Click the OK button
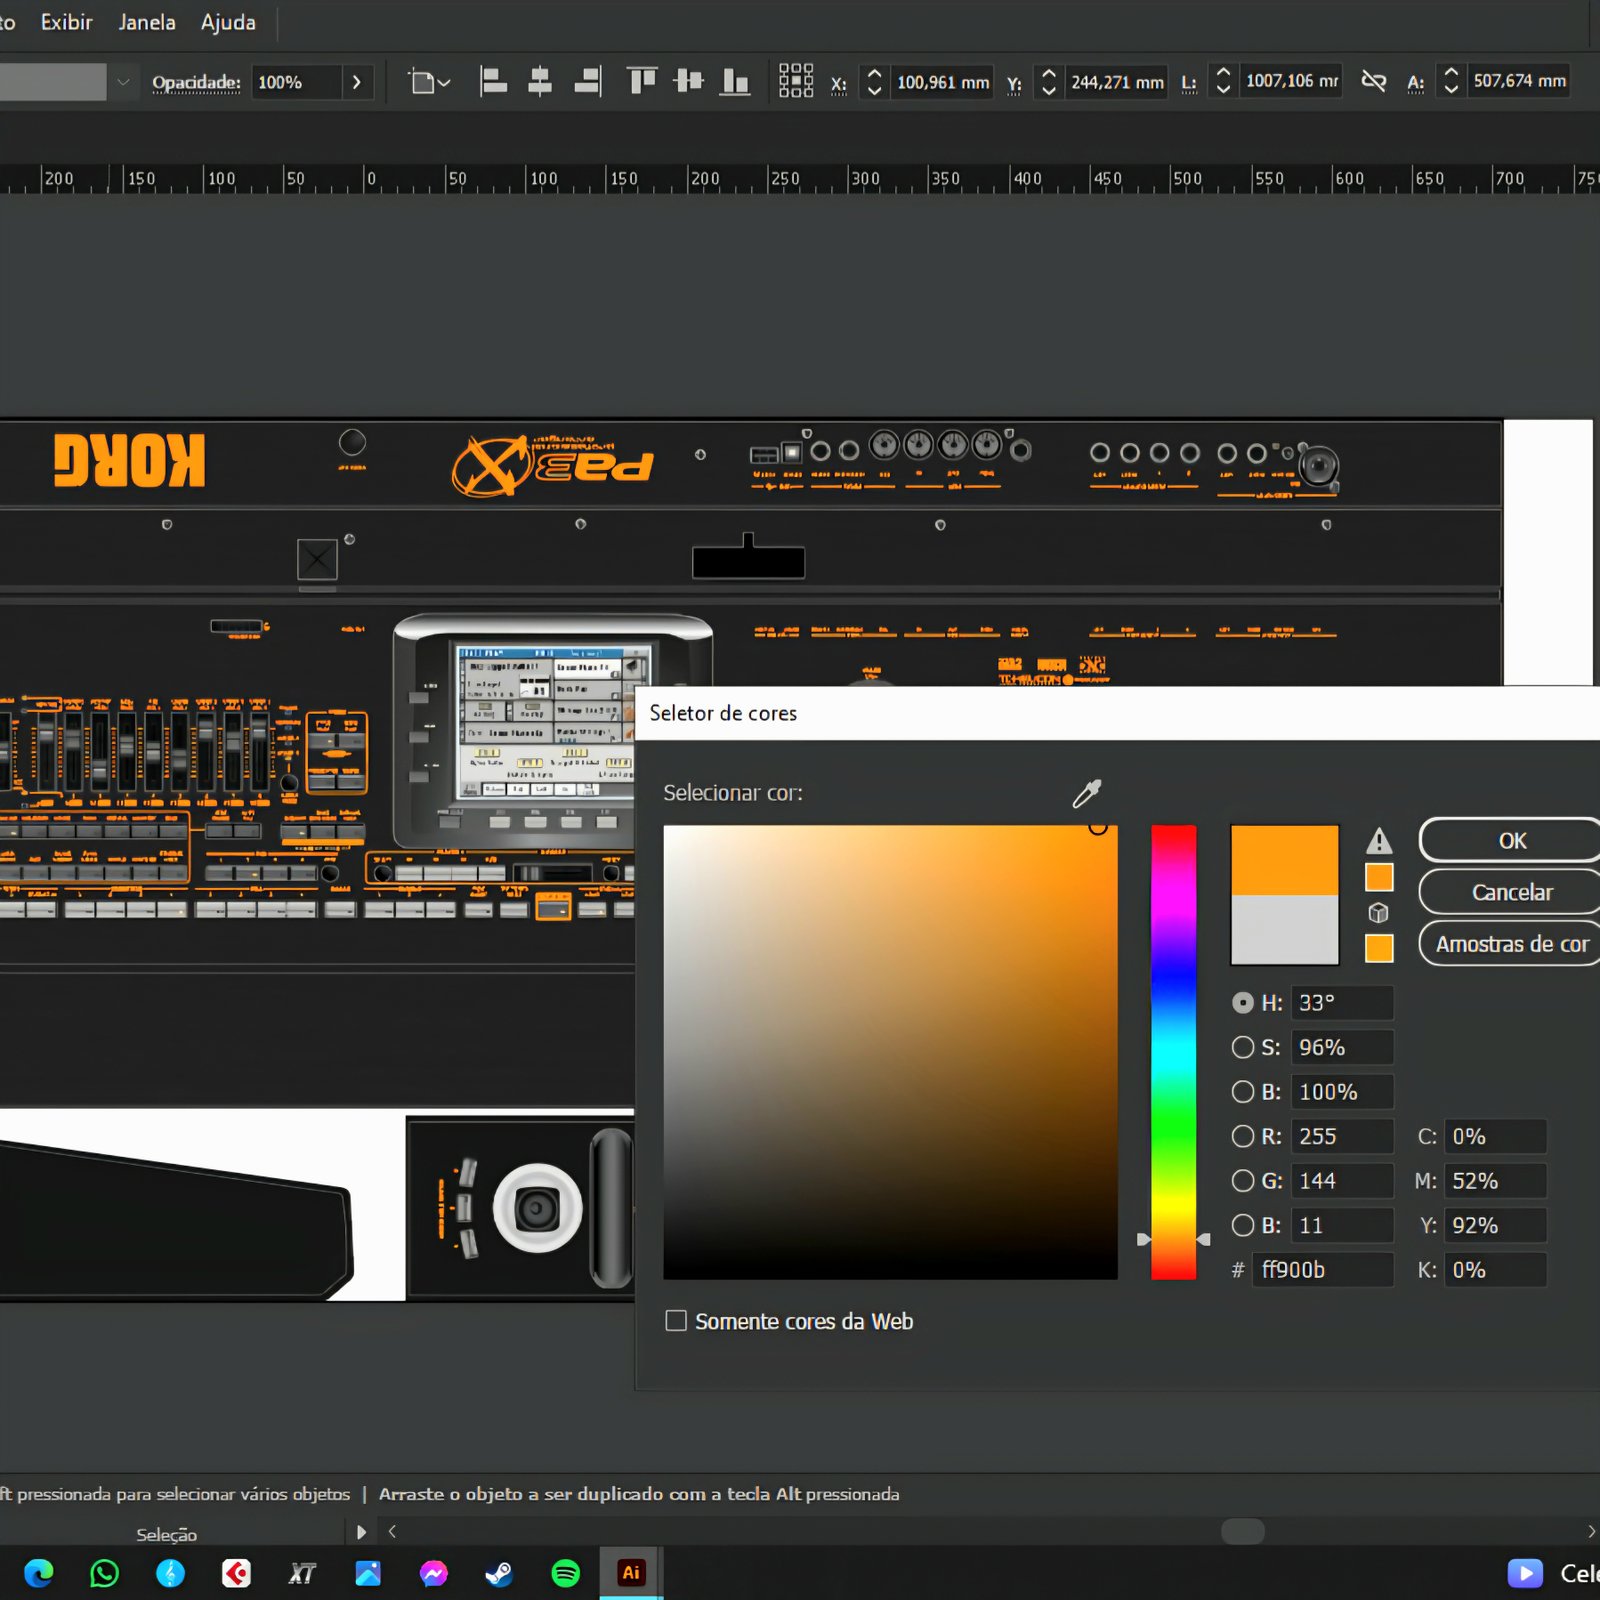 tap(1511, 841)
